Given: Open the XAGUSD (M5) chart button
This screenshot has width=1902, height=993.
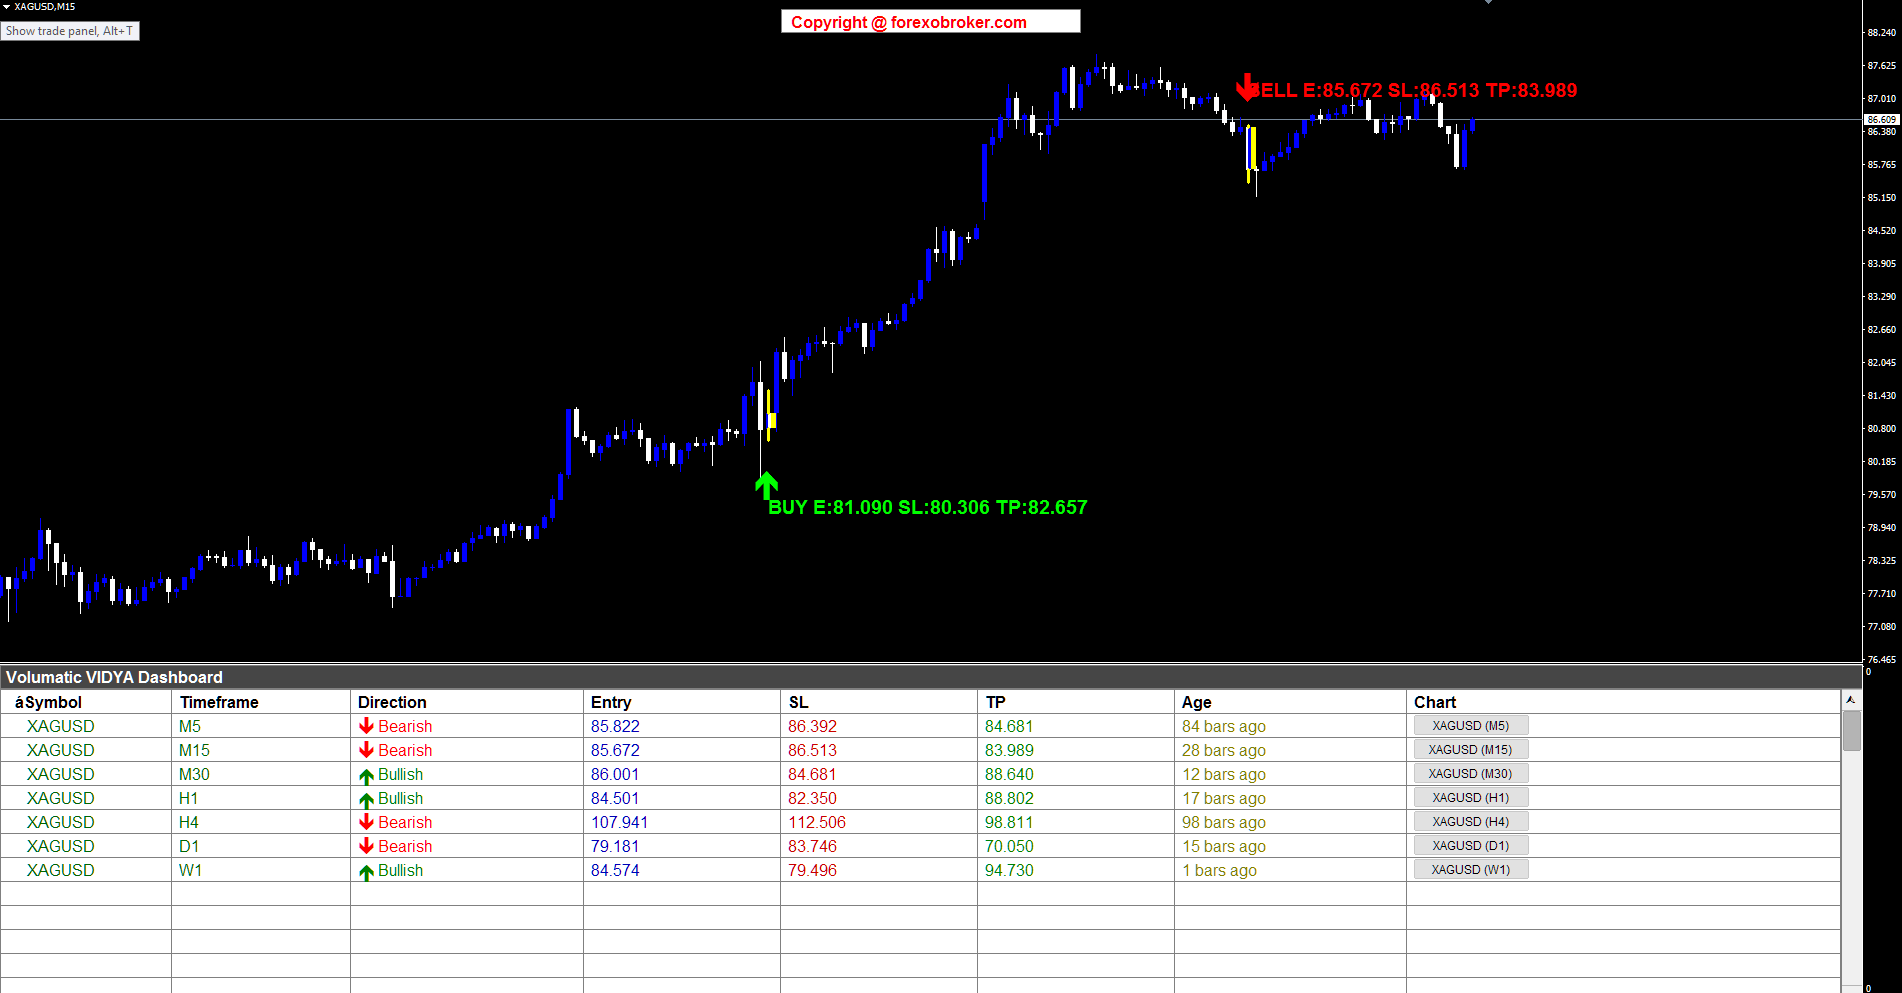Looking at the screenshot, I should [x=1471, y=726].
